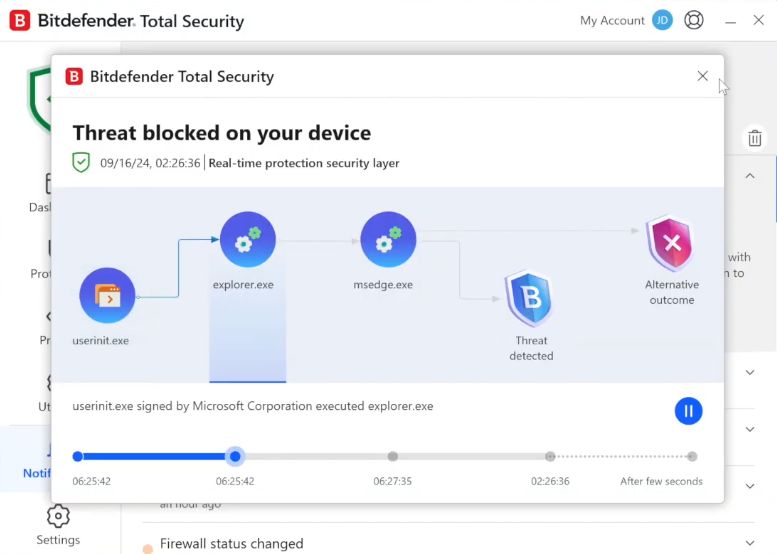Click the Bitdefender logo in dialog header
This screenshot has height=554, width=777.
(74, 77)
